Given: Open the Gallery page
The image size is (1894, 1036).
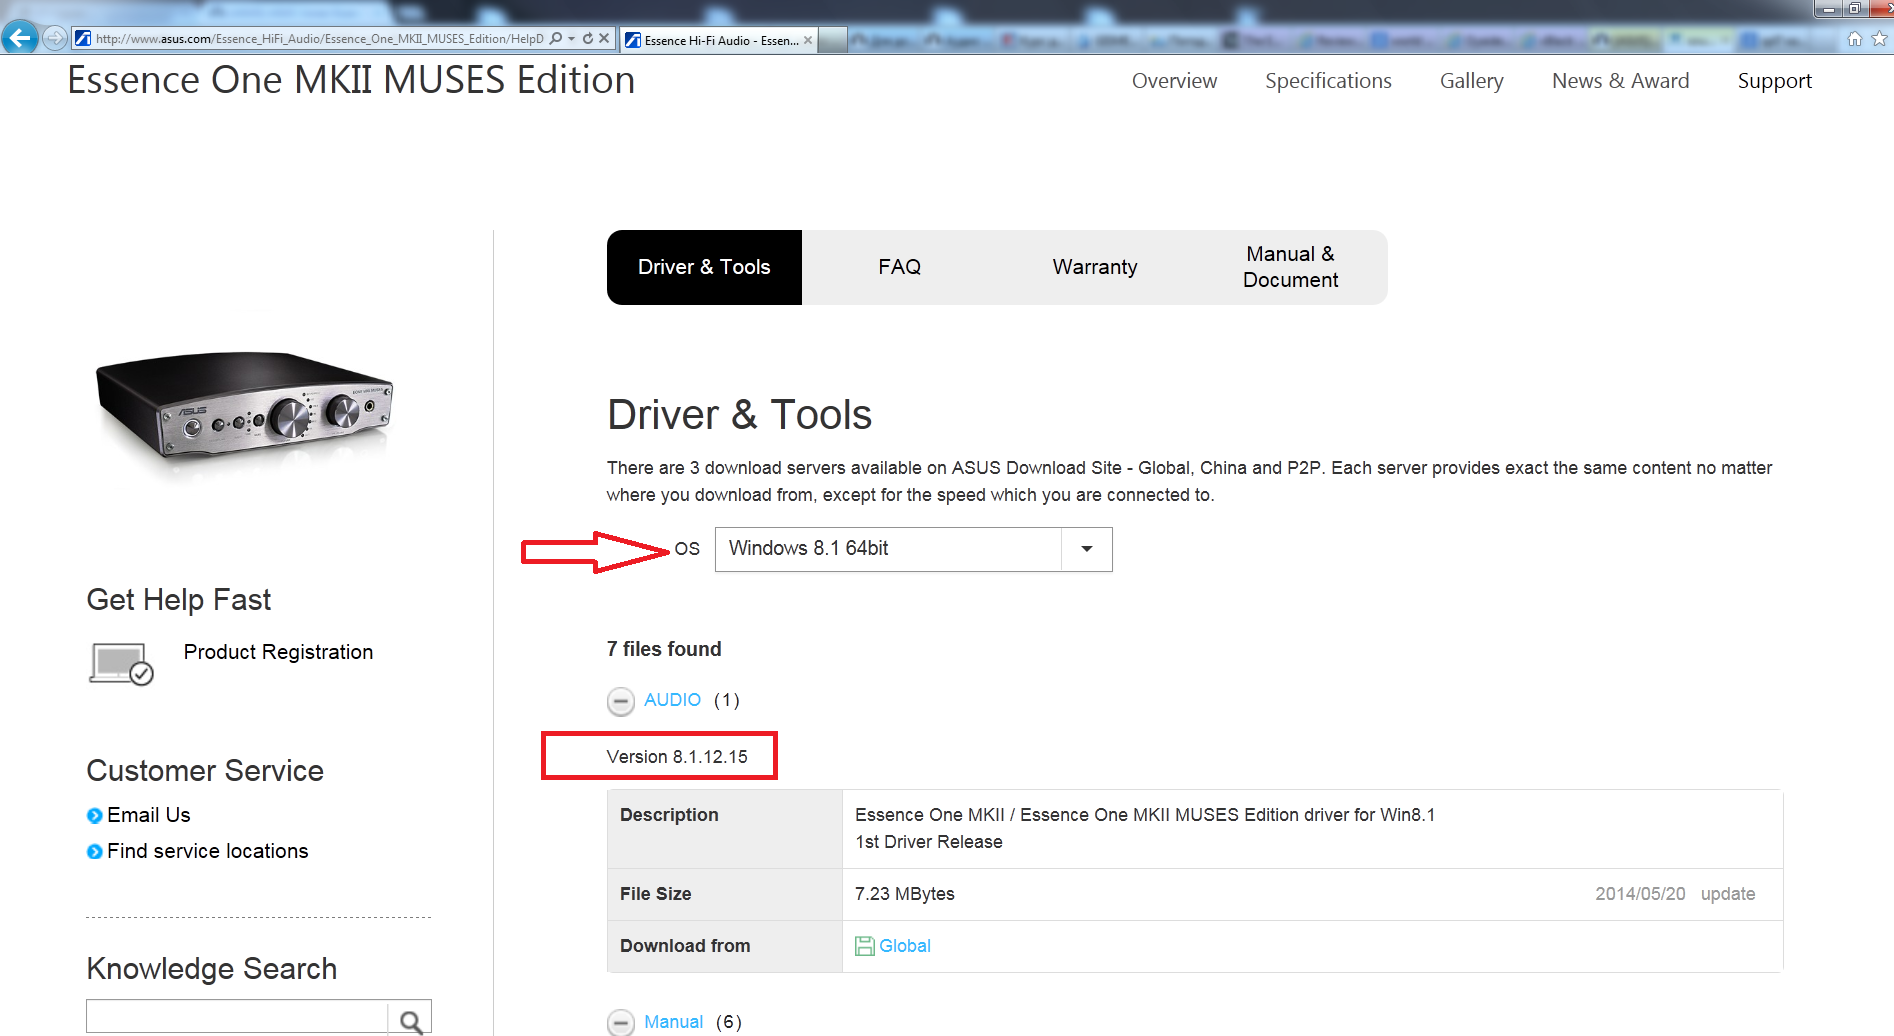Looking at the screenshot, I should point(1471,81).
